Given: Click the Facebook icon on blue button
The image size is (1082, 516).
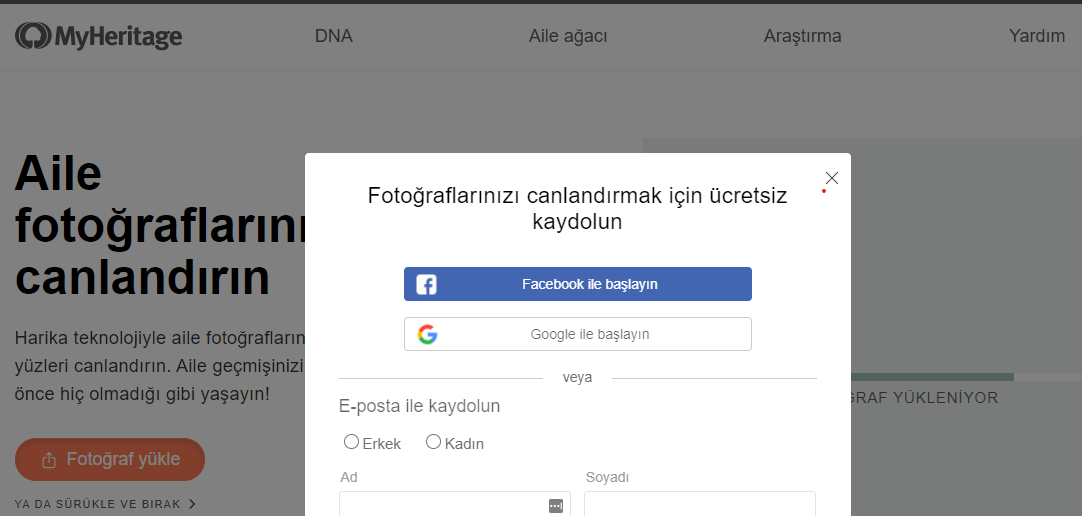Looking at the screenshot, I should click(x=426, y=284).
